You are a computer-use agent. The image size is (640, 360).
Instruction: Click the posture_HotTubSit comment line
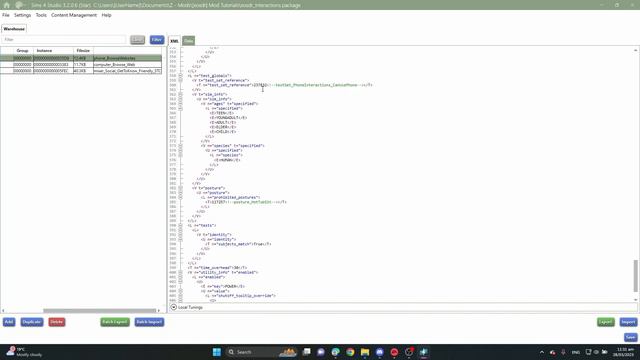point(246,202)
